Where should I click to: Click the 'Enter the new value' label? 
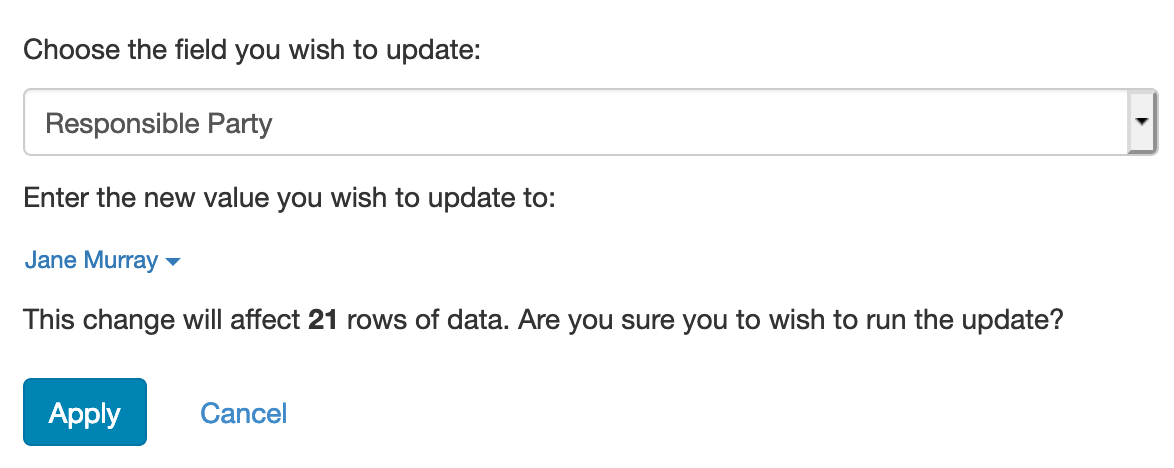click(x=289, y=197)
